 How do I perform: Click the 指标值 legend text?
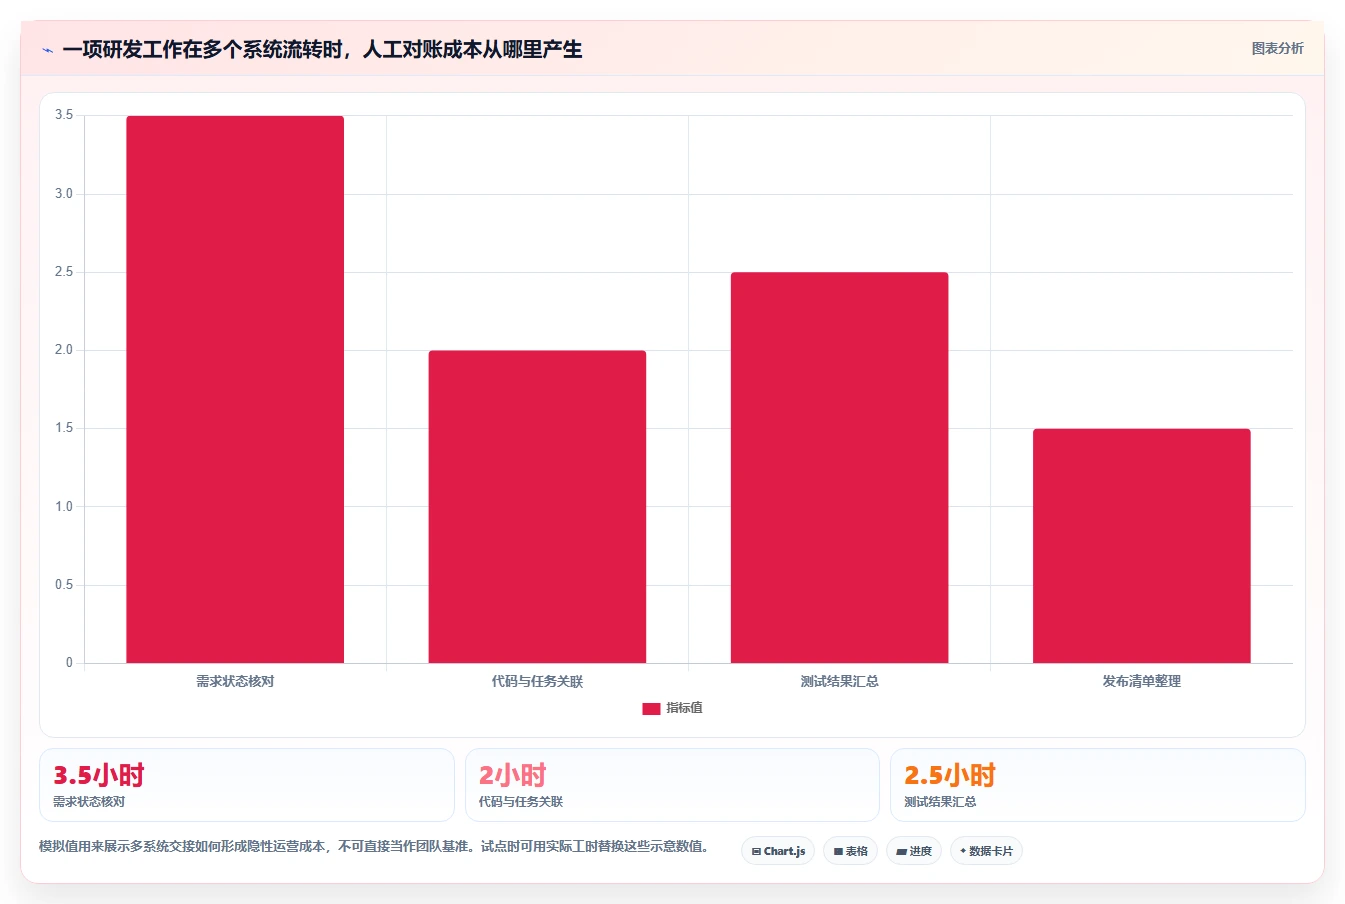(685, 708)
